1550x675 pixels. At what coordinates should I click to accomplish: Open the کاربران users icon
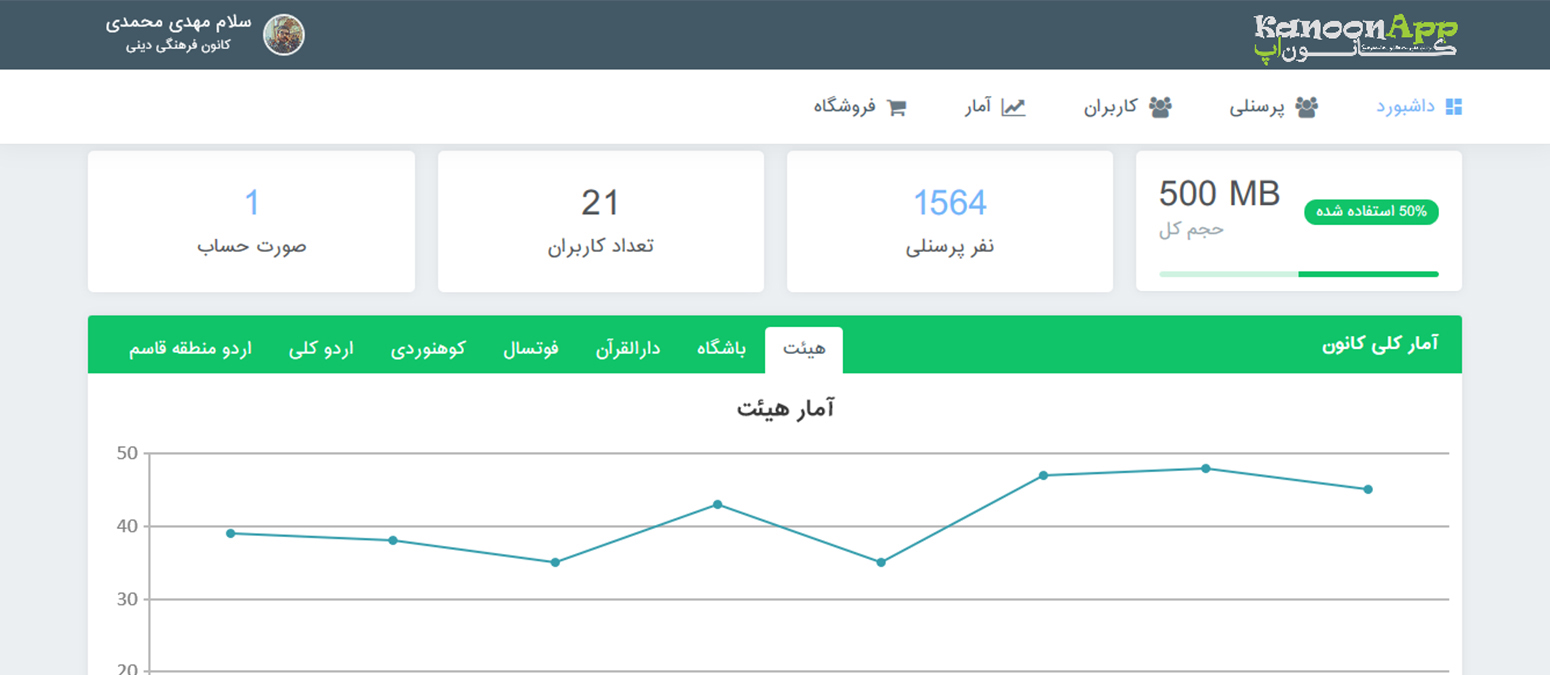pyautogui.click(x=1161, y=105)
